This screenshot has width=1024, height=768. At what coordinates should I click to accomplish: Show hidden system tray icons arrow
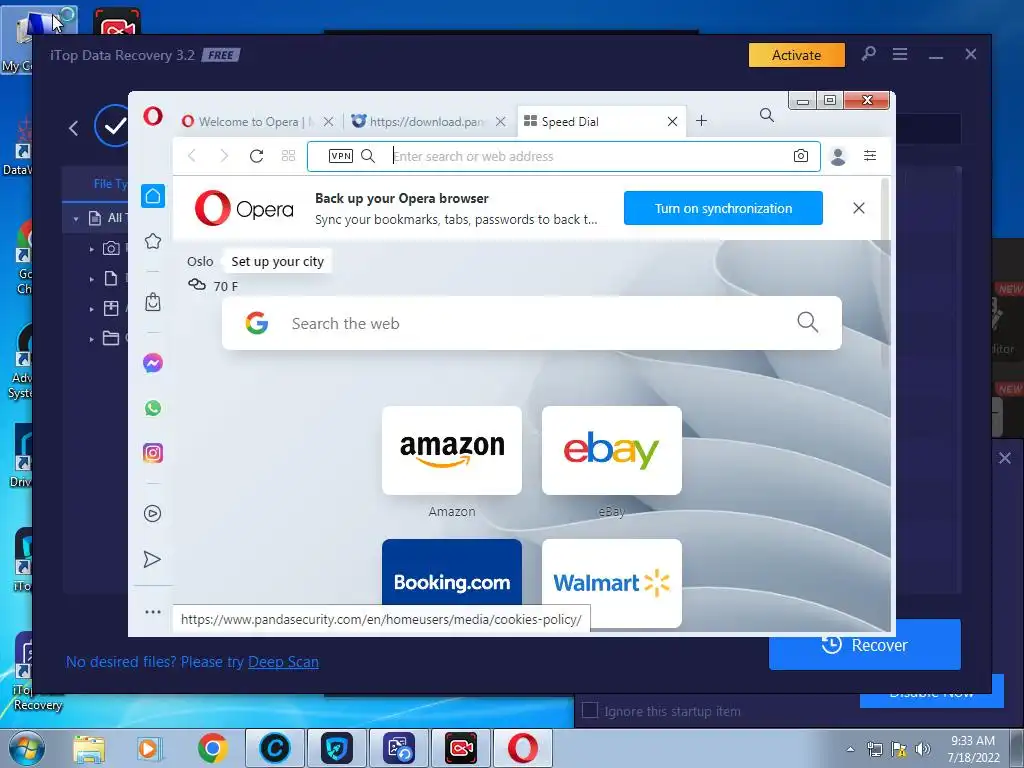850,750
